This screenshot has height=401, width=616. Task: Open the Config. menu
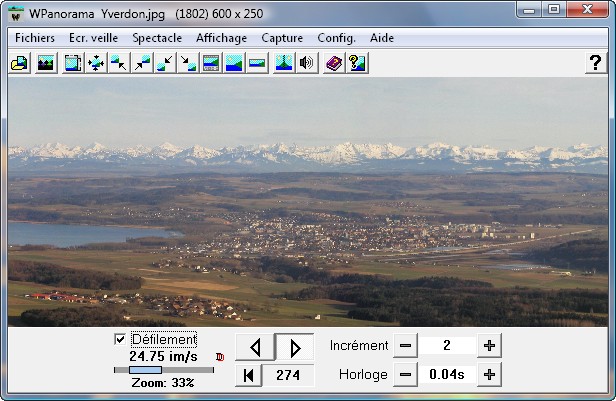click(x=336, y=38)
